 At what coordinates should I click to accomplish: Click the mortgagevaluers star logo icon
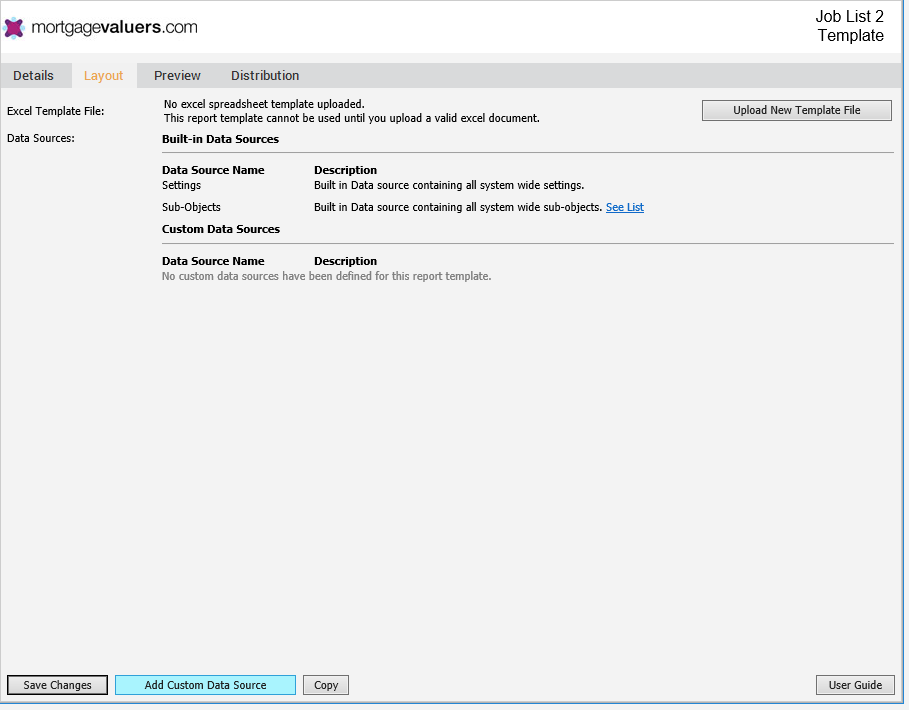coord(14,27)
